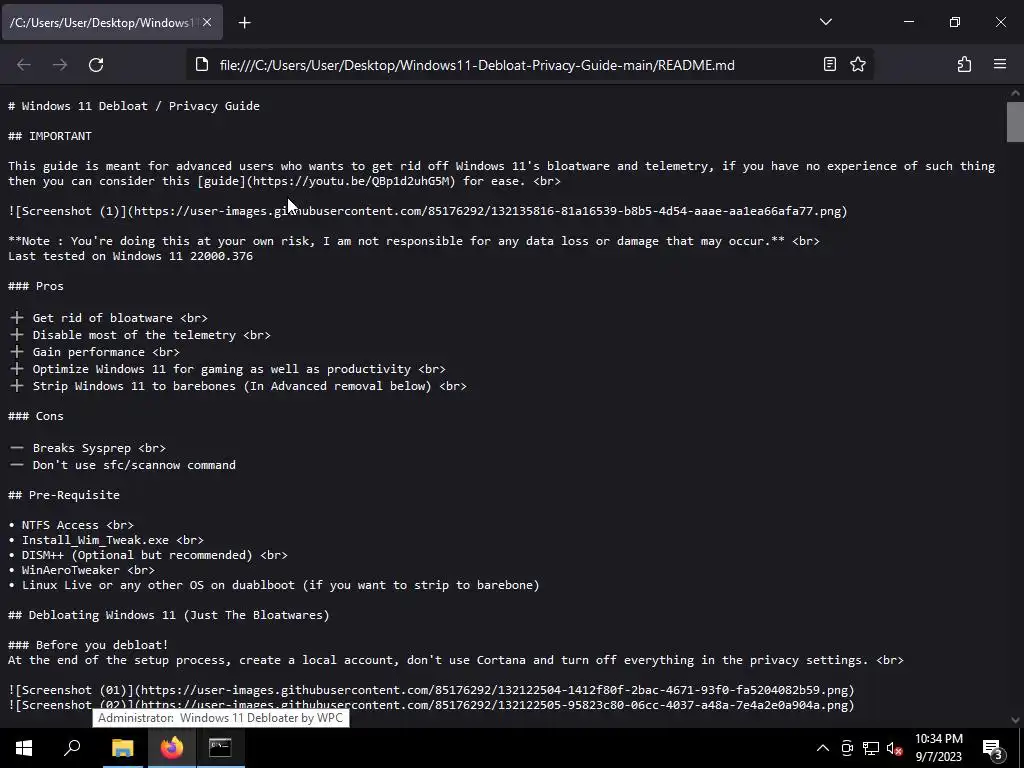This screenshot has height=768, width=1024.
Task: Open File Explorer from the taskbar
Action: click(122, 748)
